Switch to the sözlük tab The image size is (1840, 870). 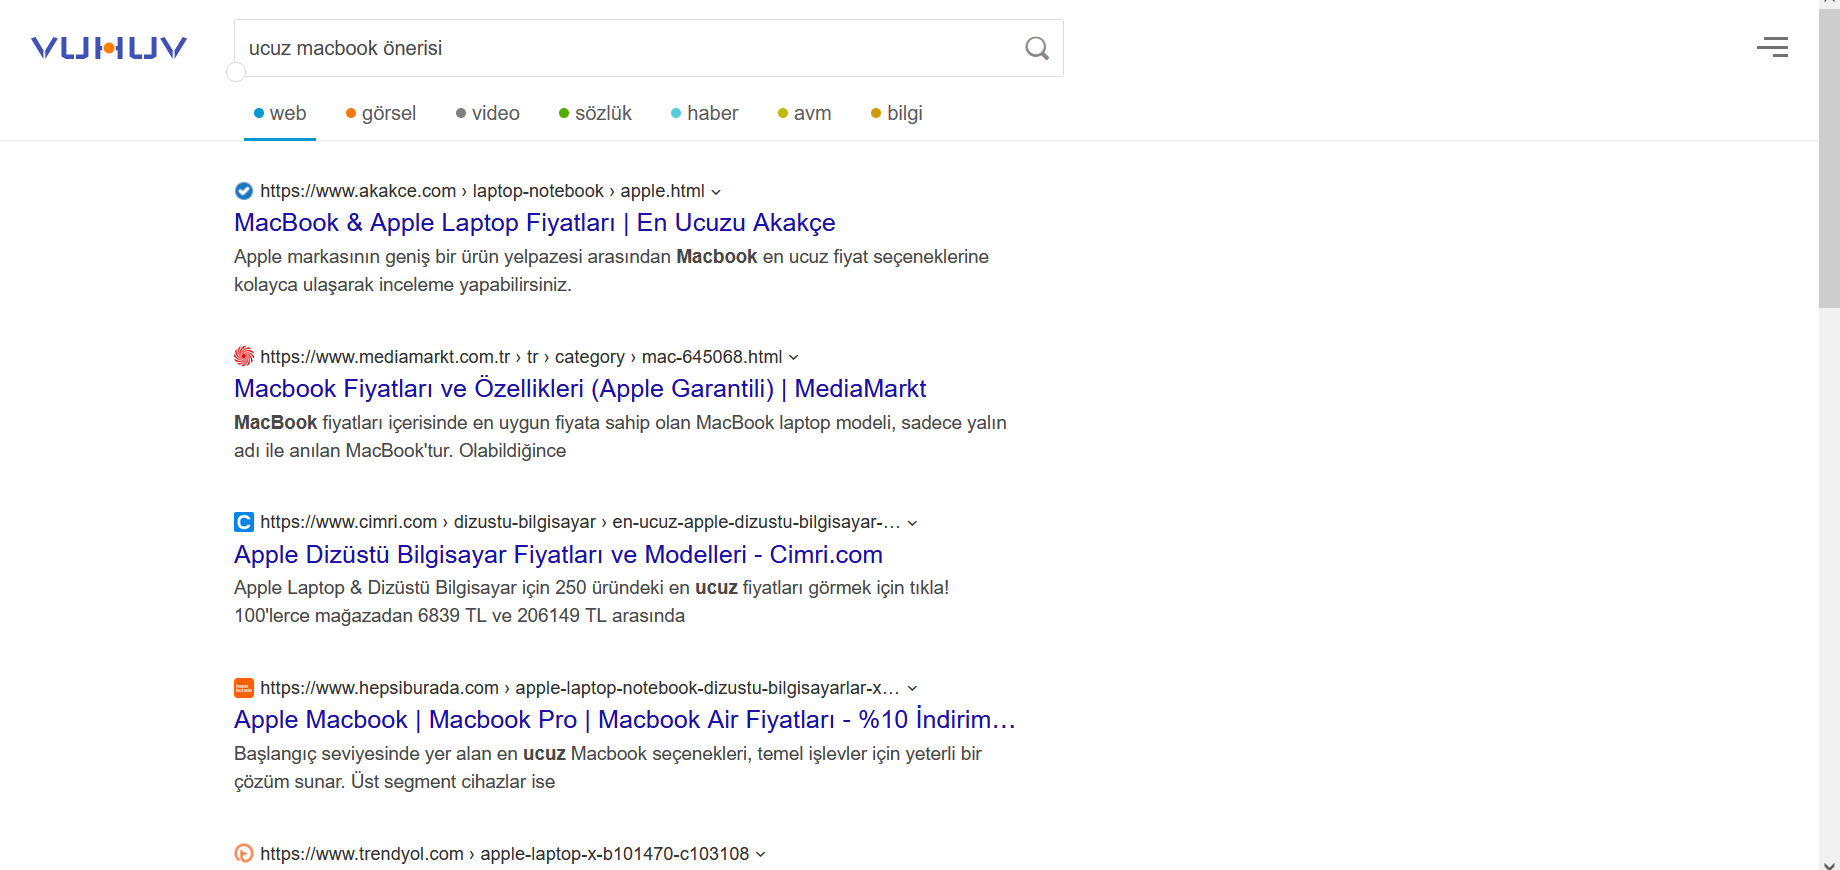[x=595, y=113]
